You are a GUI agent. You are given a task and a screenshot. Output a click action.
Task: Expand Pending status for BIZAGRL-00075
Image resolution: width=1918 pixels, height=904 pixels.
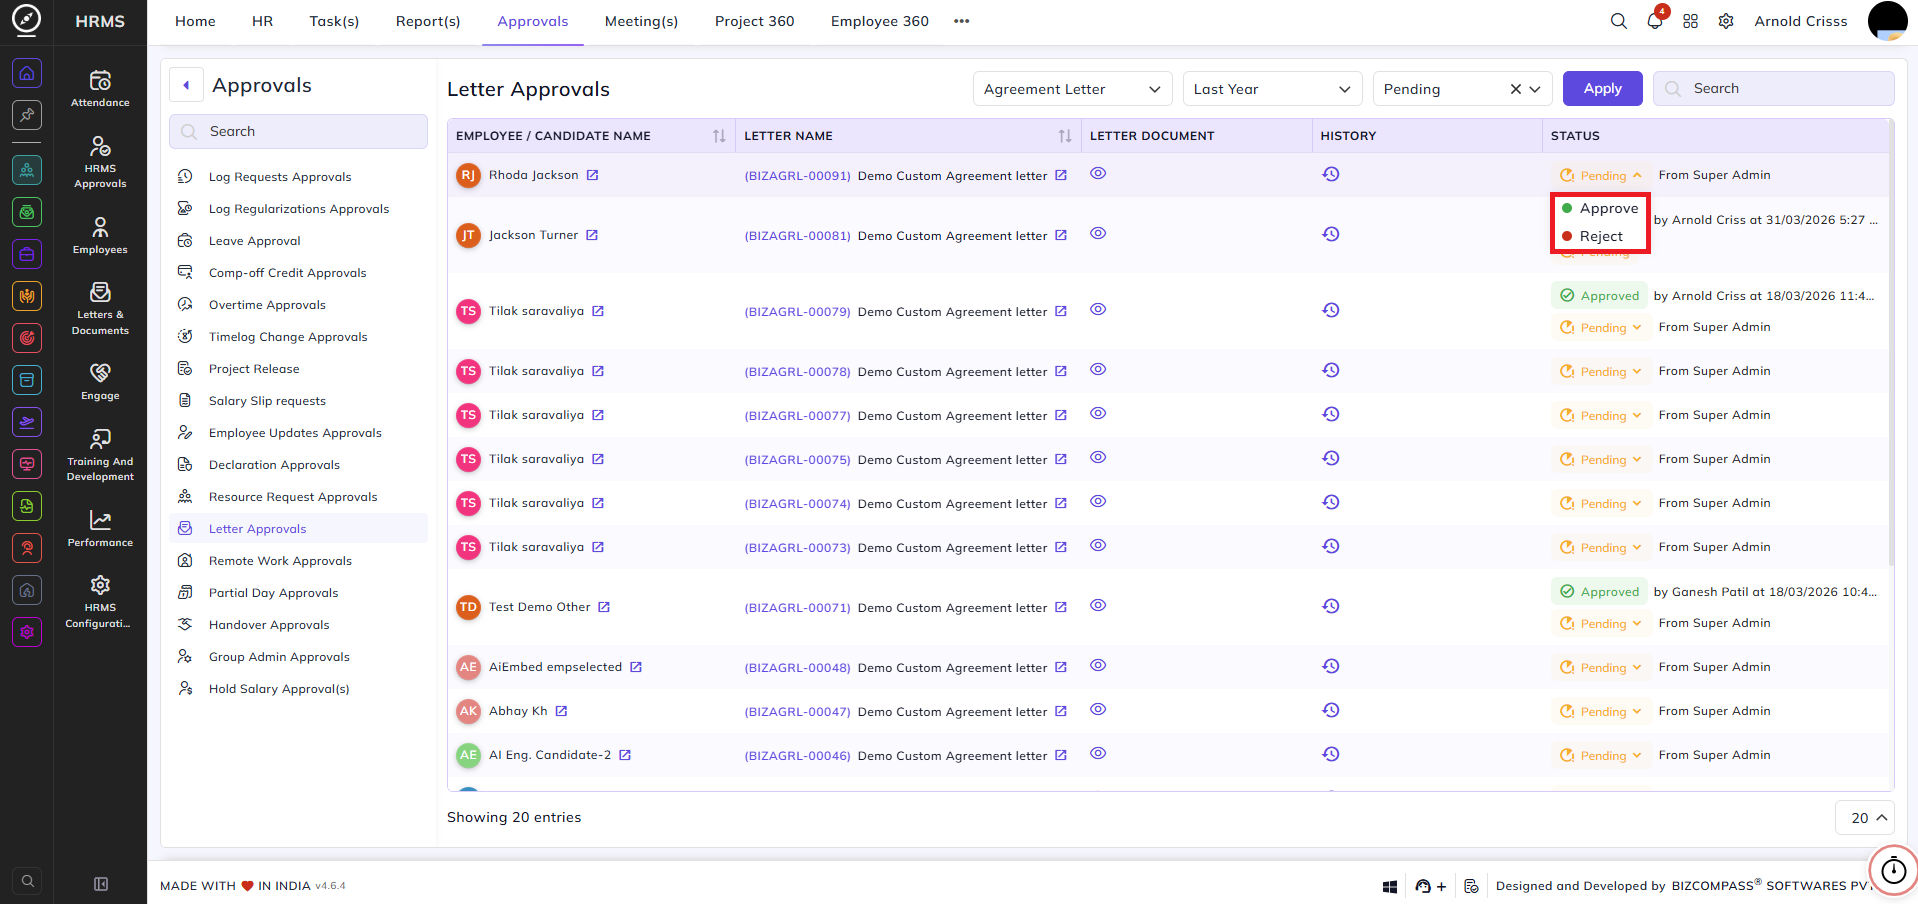pyautogui.click(x=1601, y=459)
